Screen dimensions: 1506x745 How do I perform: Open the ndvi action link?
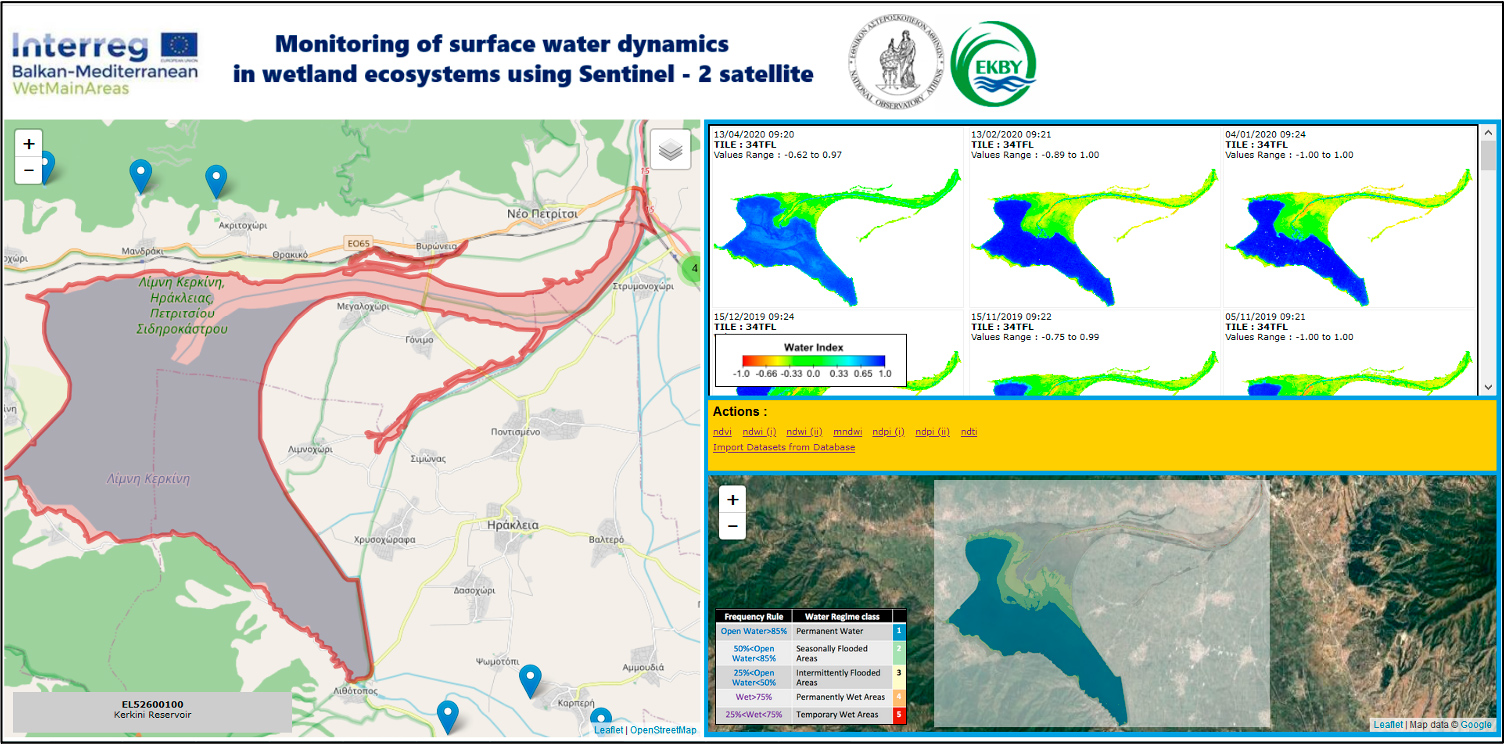pos(722,432)
